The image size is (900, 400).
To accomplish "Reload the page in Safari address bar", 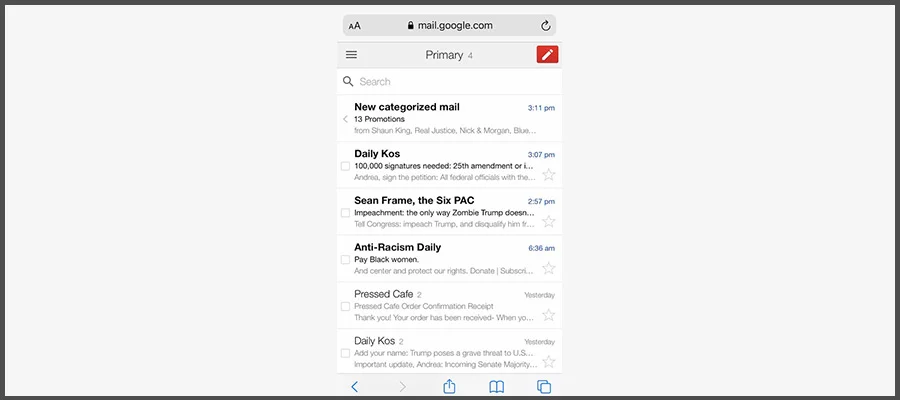I will pos(545,26).
